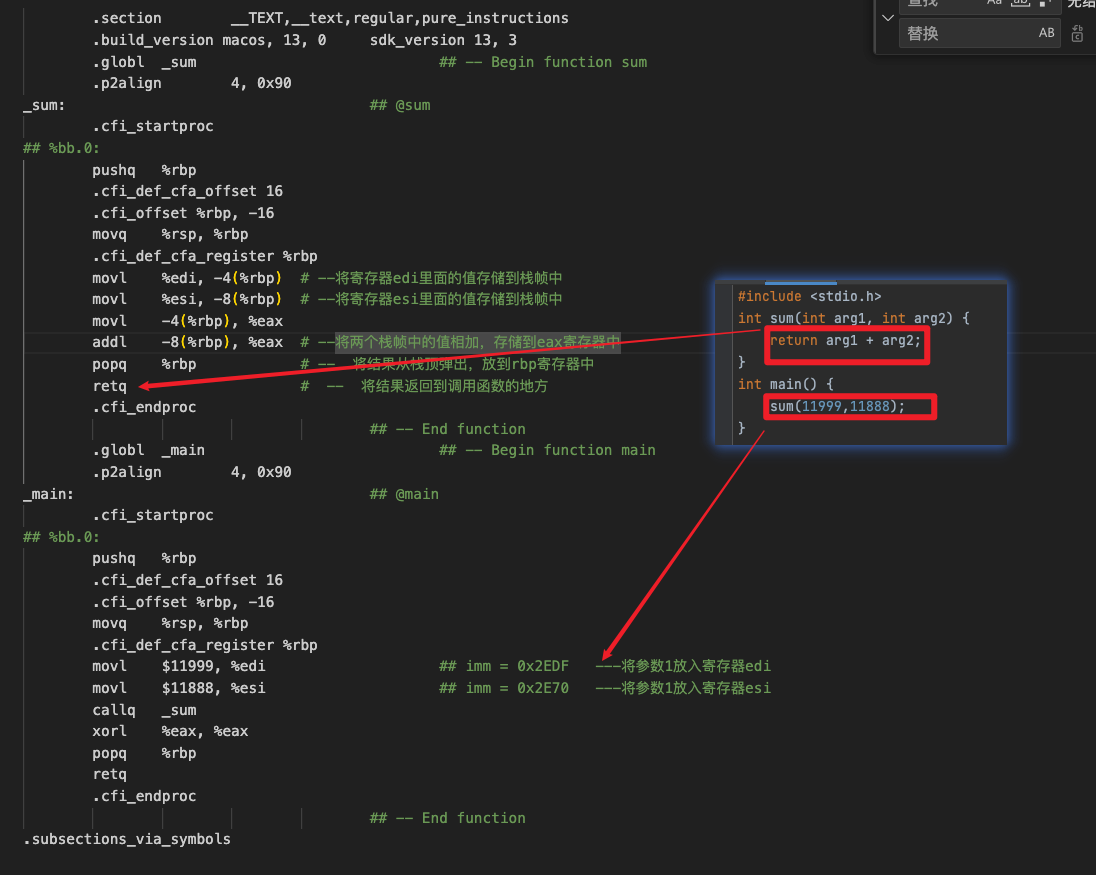The image size is (1096, 875).
Task: Click the '.globl _sum' directive
Action: pyautogui.click(x=144, y=62)
